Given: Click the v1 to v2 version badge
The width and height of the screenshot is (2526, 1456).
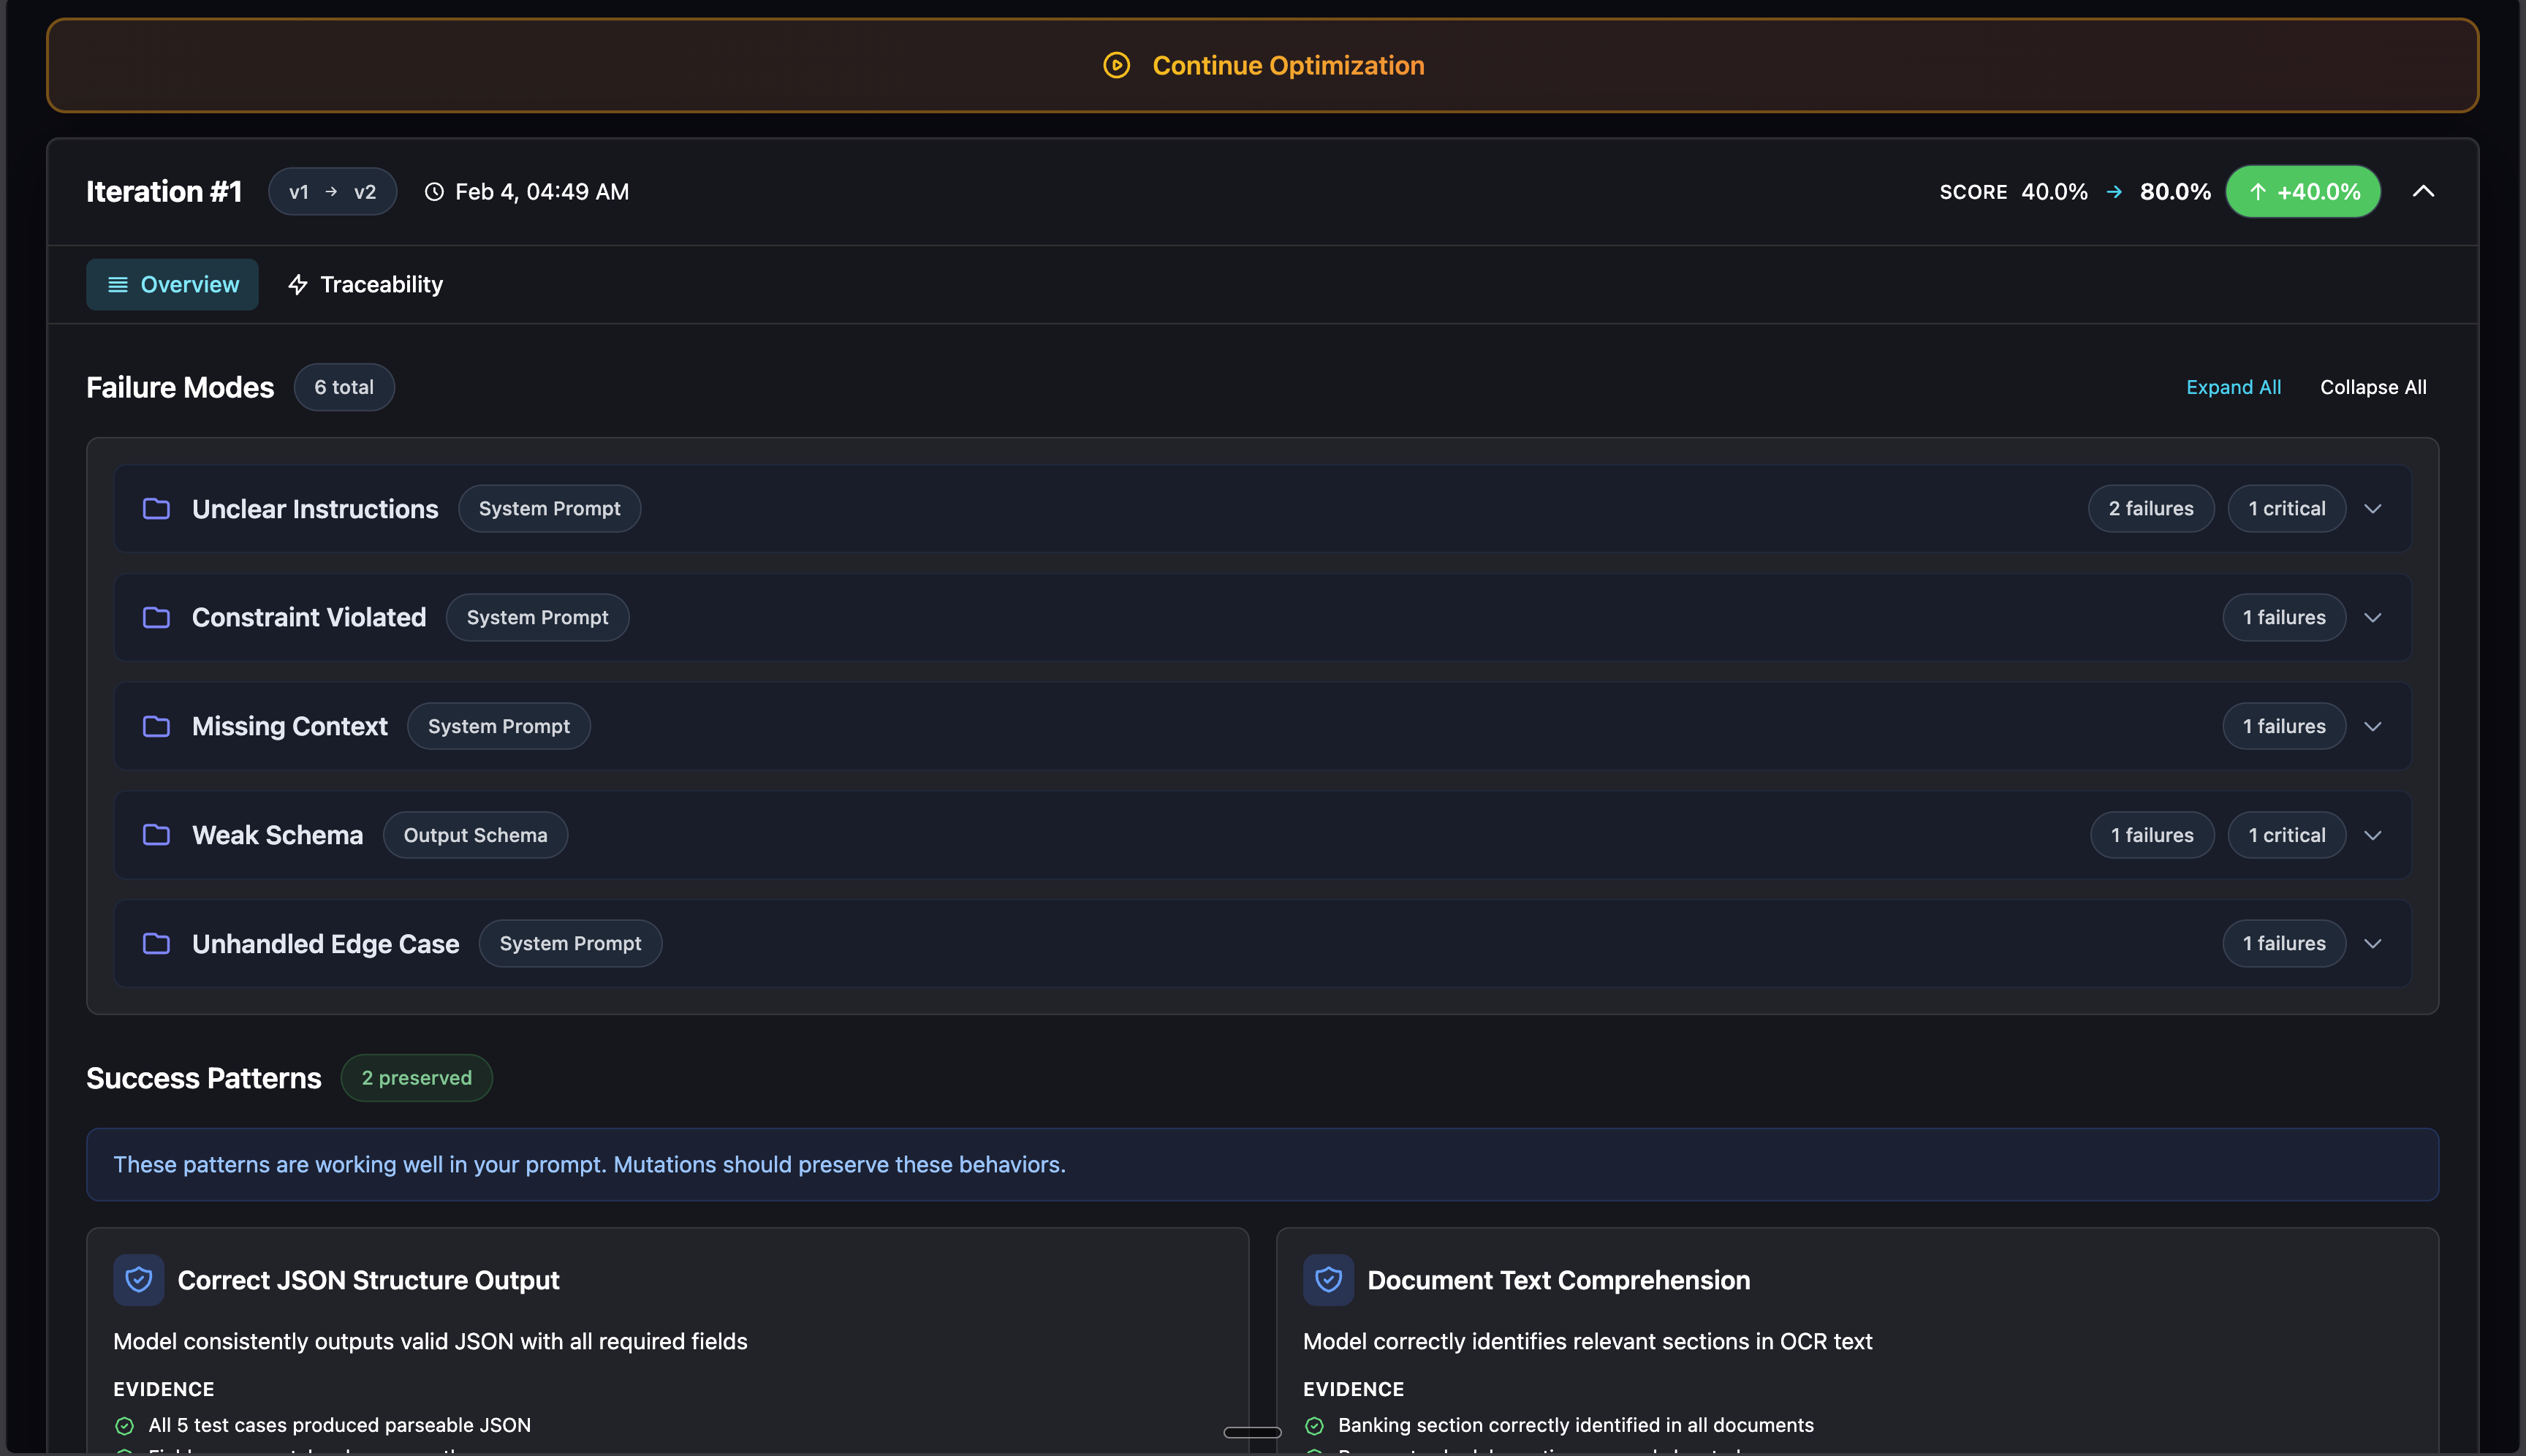Looking at the screenshot, I should click(x=332, y=191).
